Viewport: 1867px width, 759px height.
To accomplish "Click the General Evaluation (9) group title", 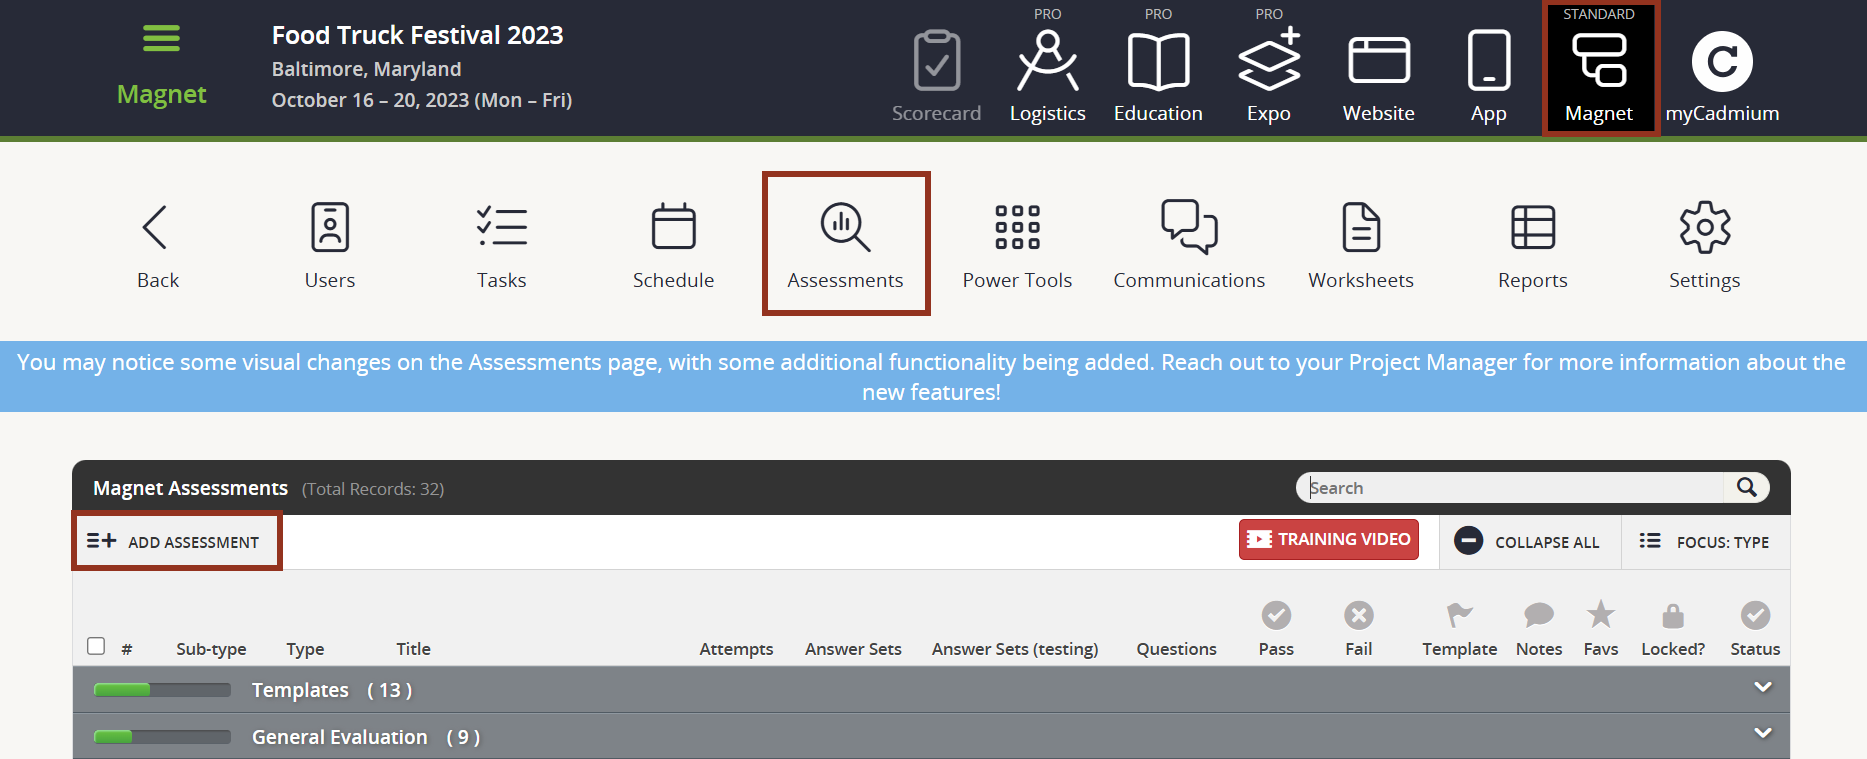I will [x=366, y=737].
